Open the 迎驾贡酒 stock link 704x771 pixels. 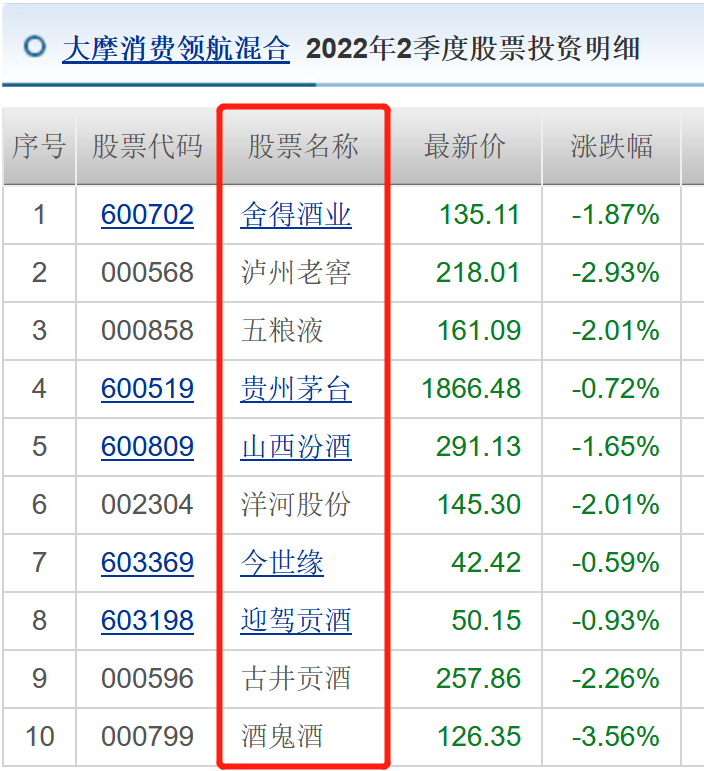(x=296, y=621)
